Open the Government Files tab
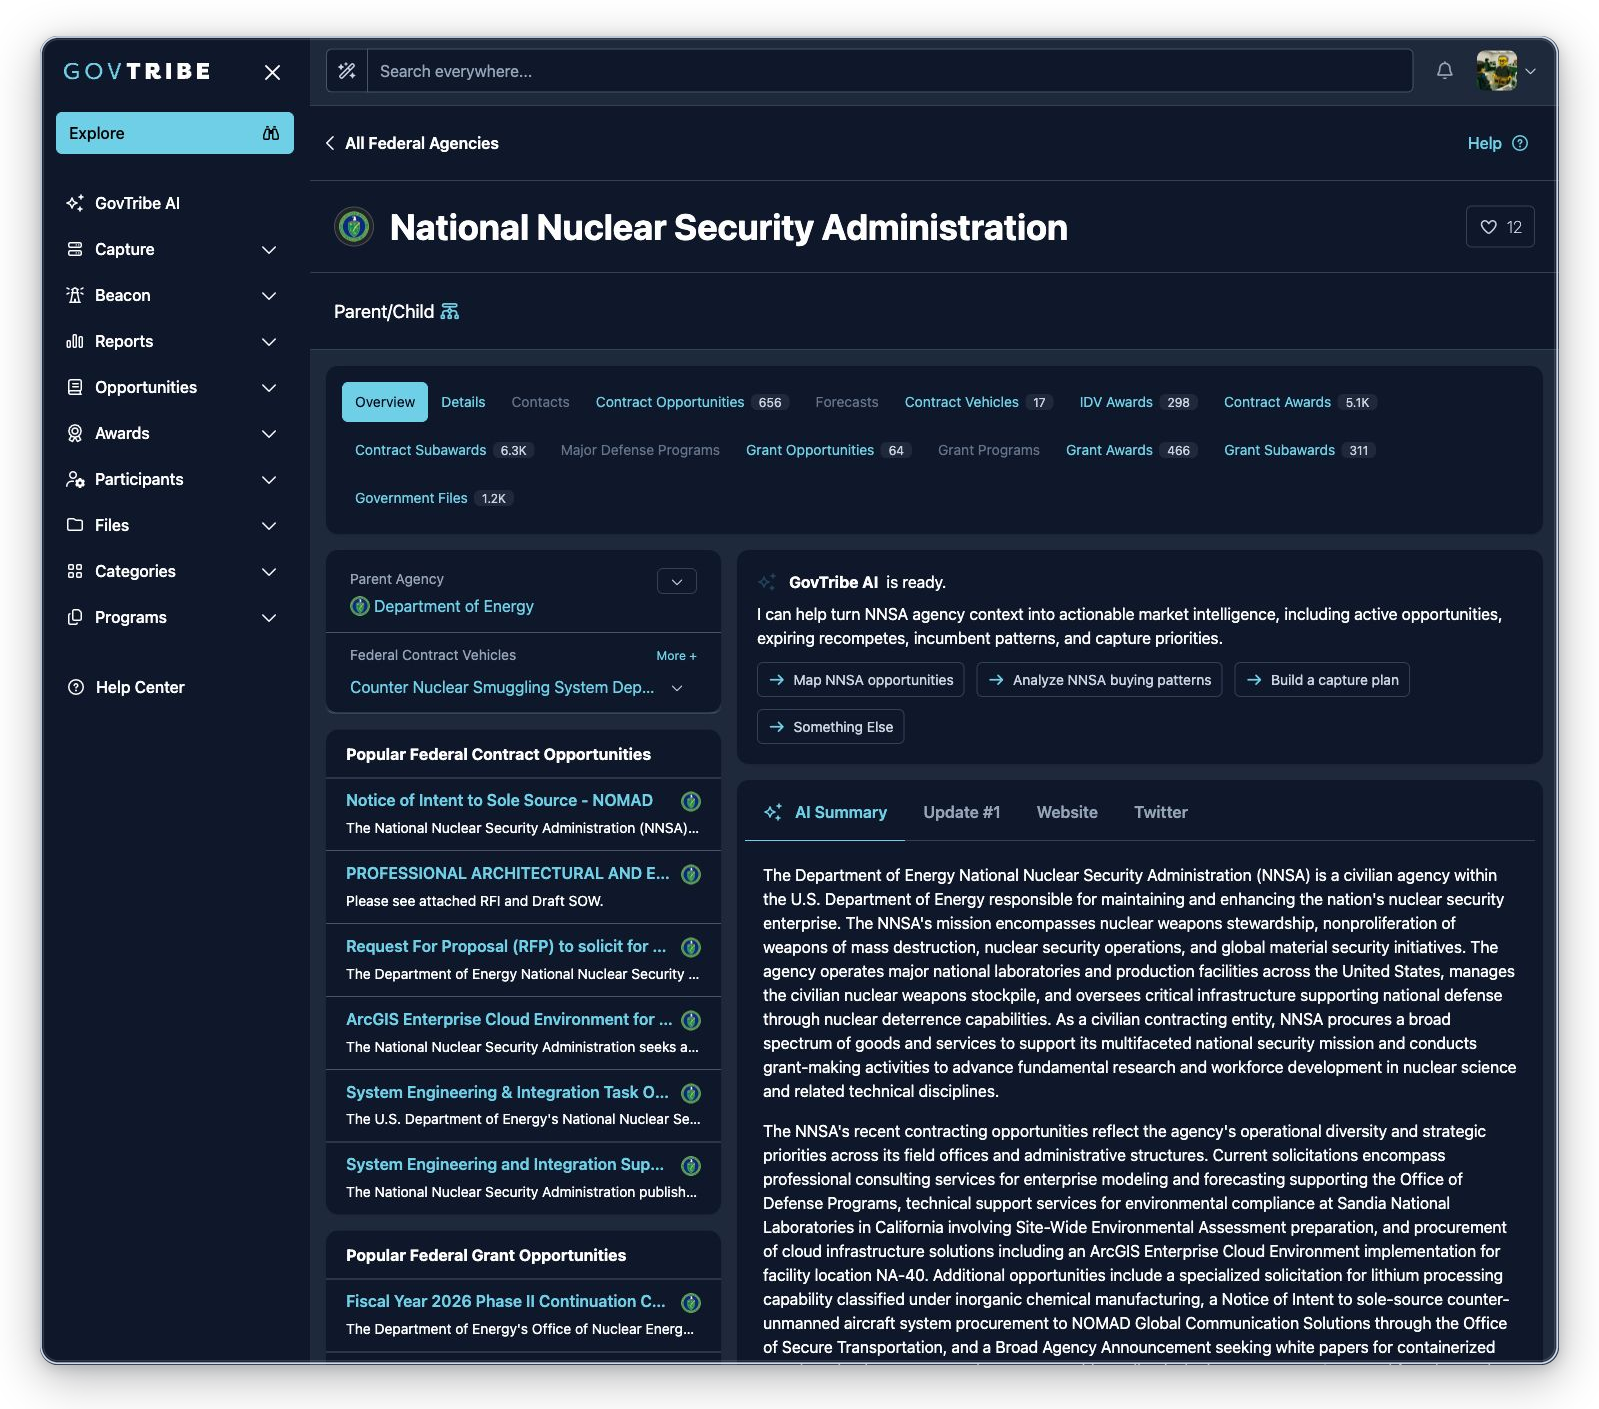1599x1409 pixels. tap(434, 498)
